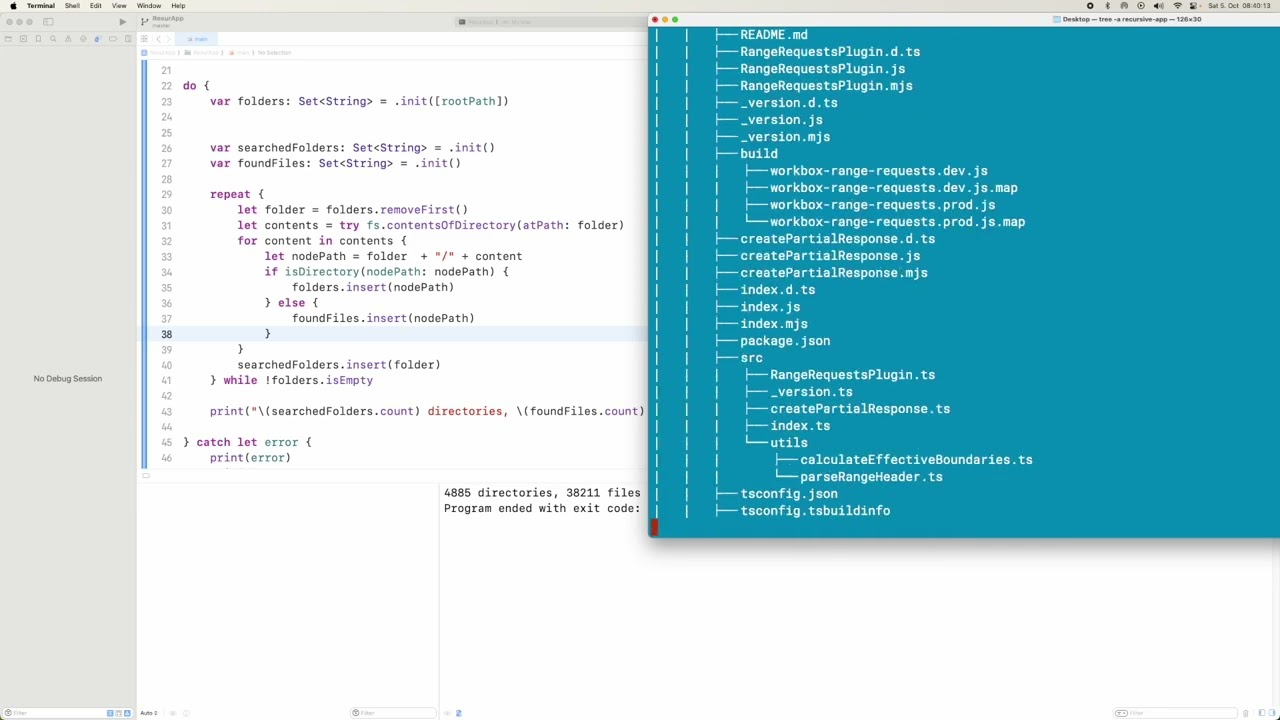Click the source control branch icon
This screenshot has height=720, width=1280.
(144, 22)
